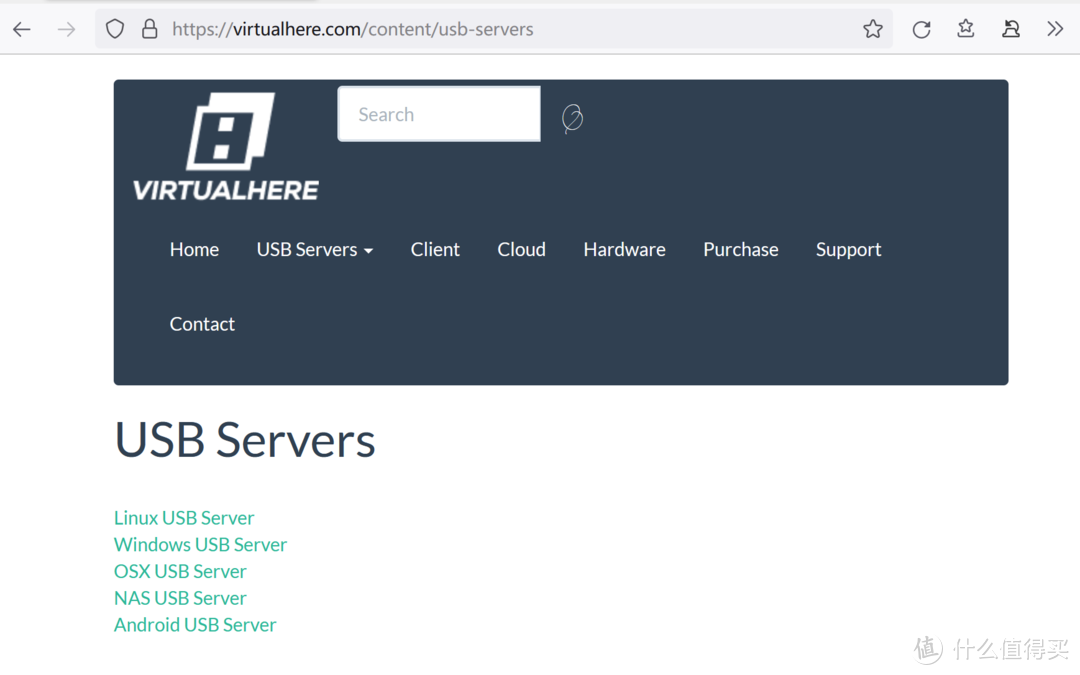Open the Cloud page from the navigation
The height and width of the screenshot is (675, 1080).
coord(521,250)
